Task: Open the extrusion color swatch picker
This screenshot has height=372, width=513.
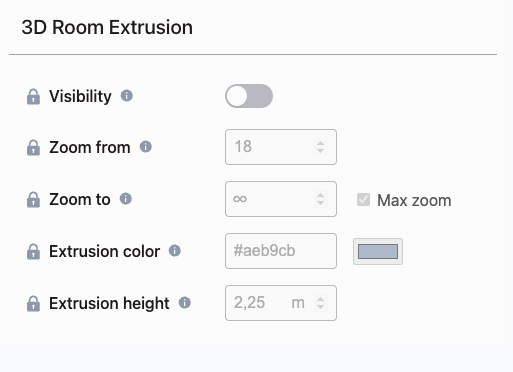Action: [x=378, y=251]
